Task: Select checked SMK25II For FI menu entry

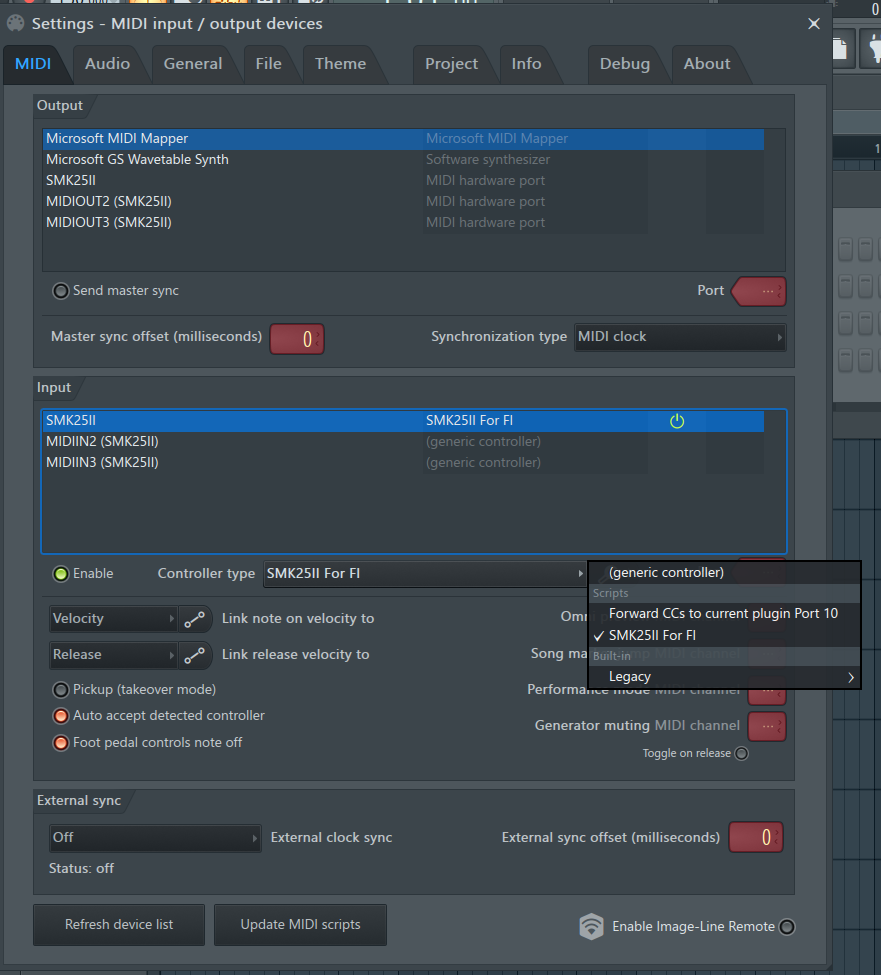Action: tap(724, 635)
